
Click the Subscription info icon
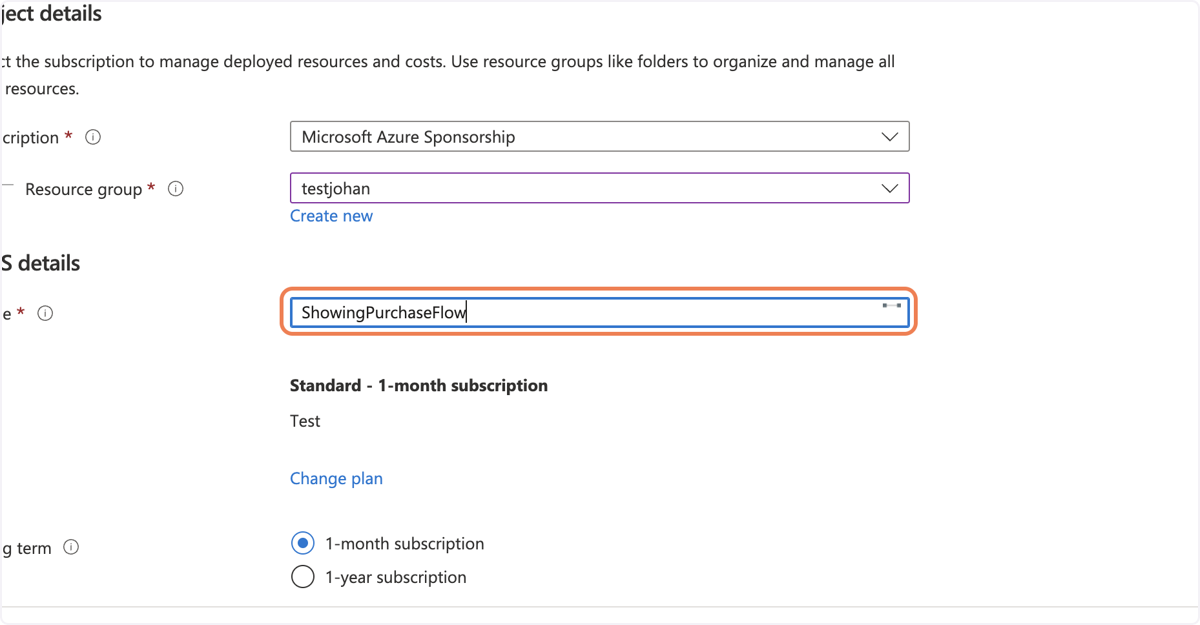(x=93, y=137)
